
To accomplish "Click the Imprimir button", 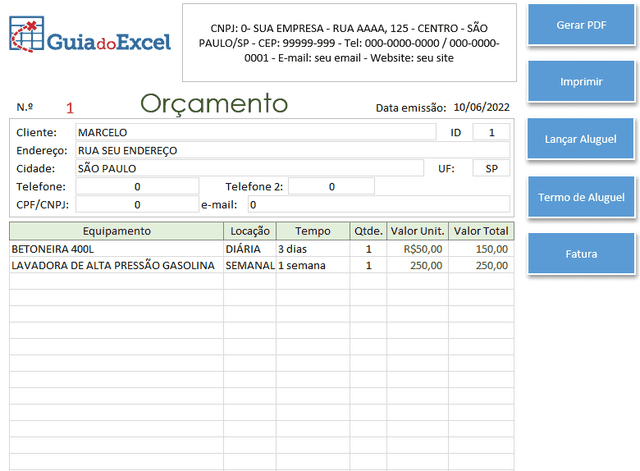I will pos(581,82).
